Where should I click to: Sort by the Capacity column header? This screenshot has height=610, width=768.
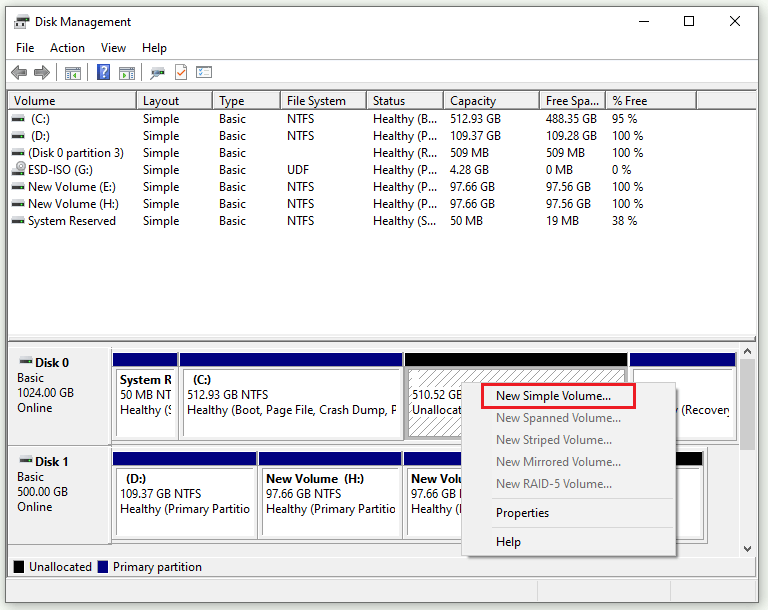pos(491,100)
